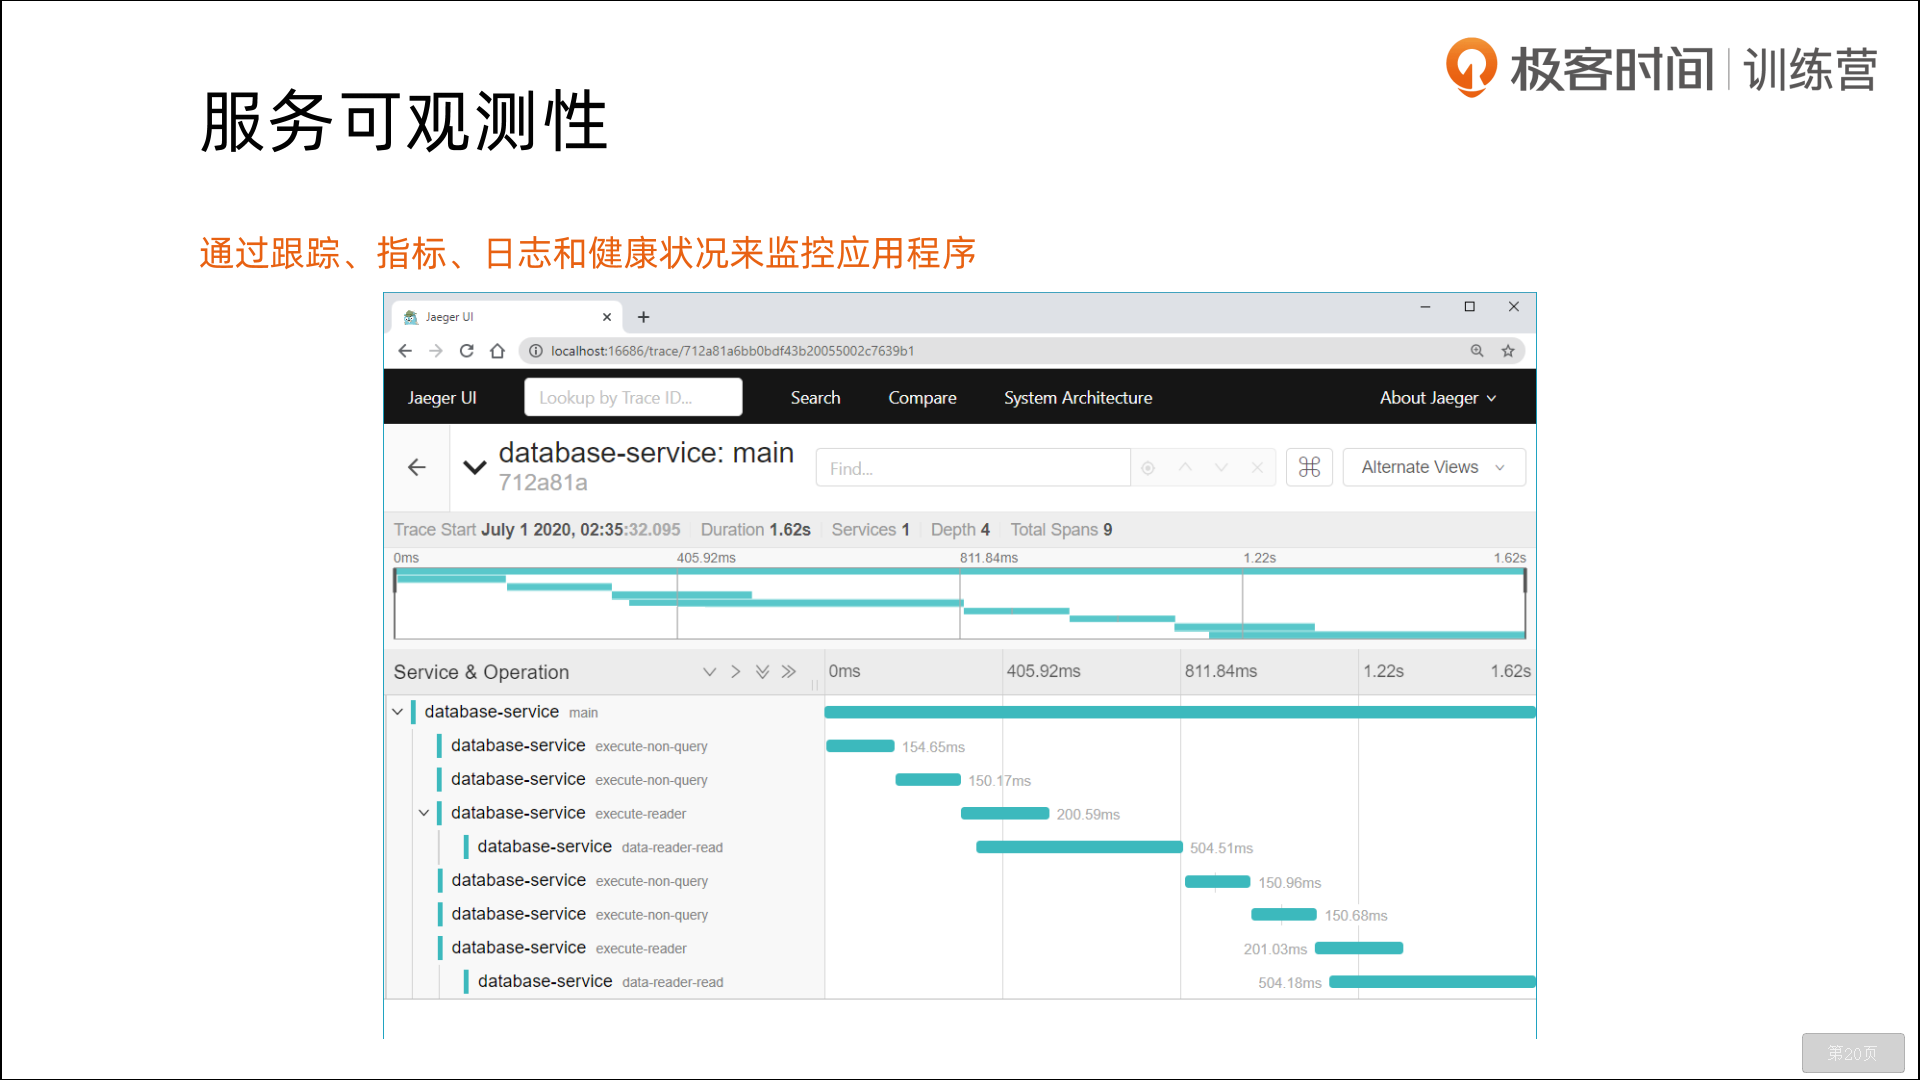
Task: Click site info icon in address bar
Action: (x=536, y=351)
